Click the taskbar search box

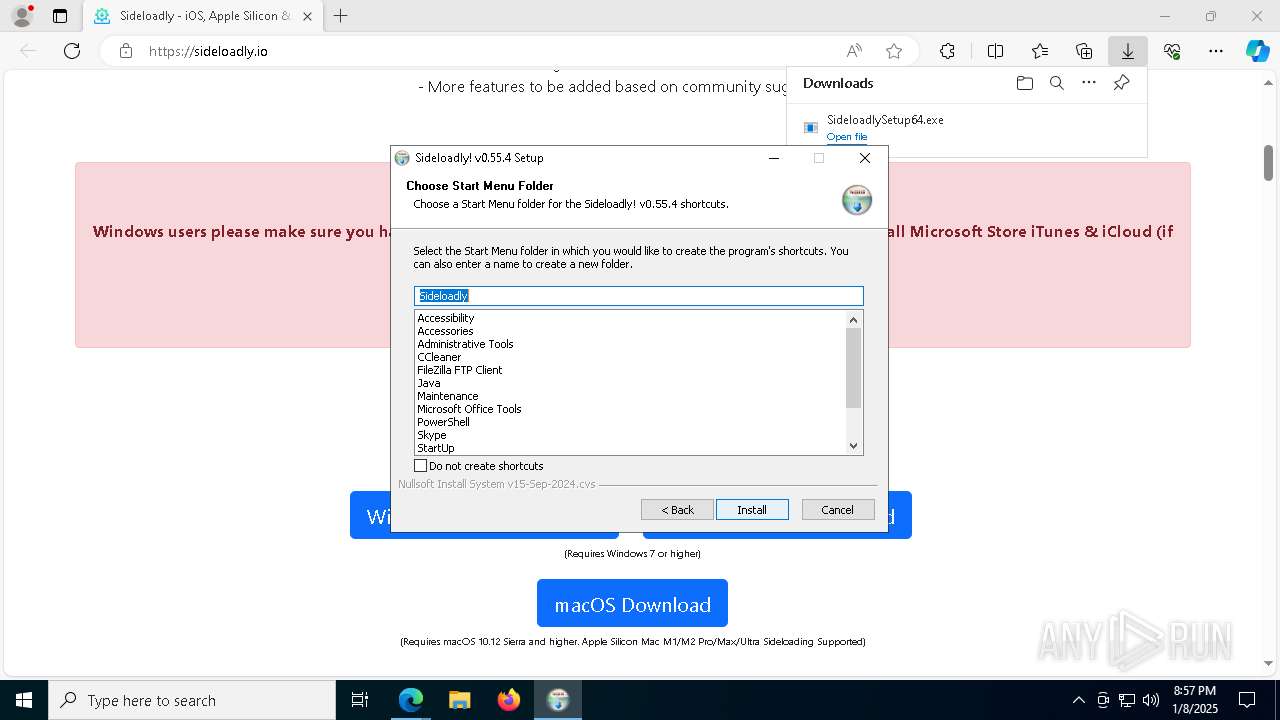(192, 700)
